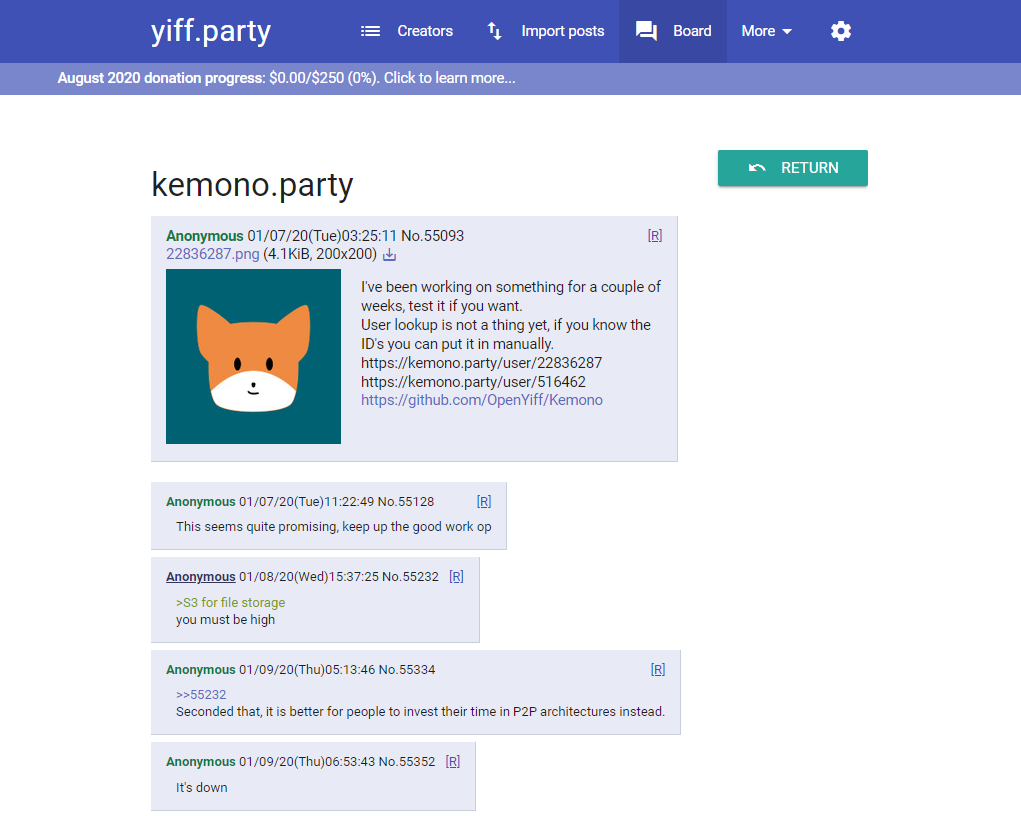Click [R] reply link on post No.55232
1021x816 pixels.
click(456, 576)
